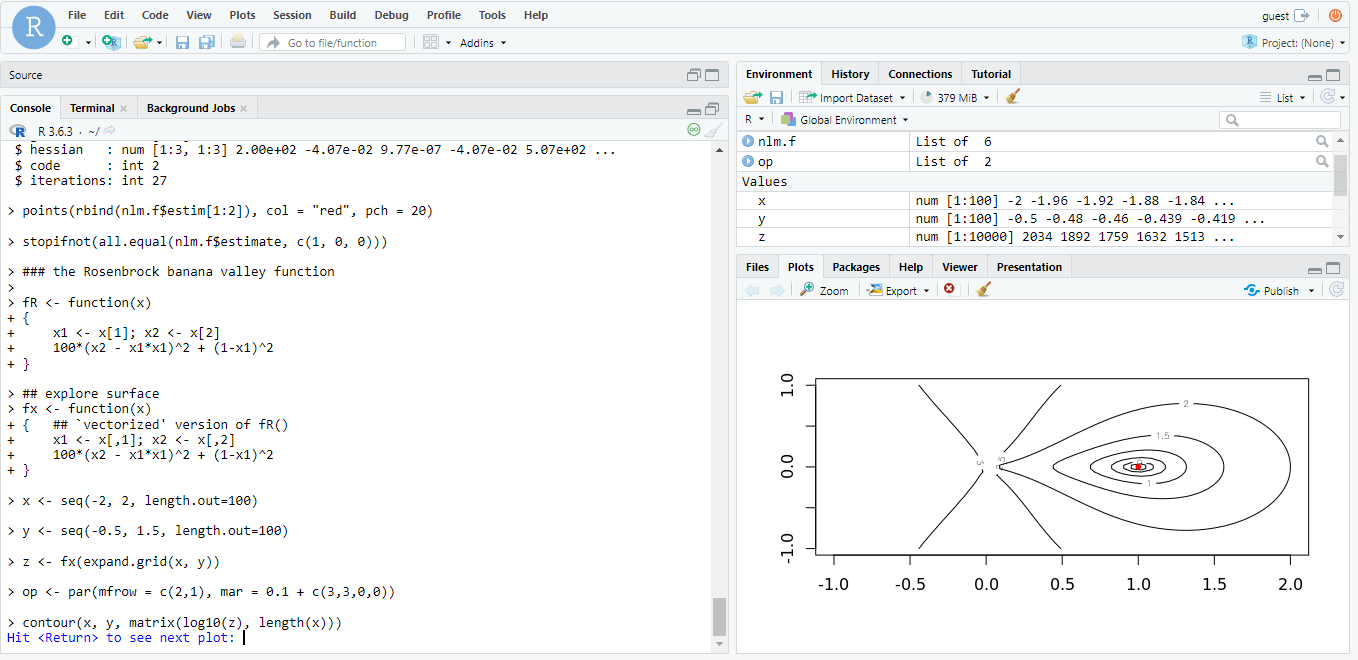Print the current file
The image size is (1358, 660).
238,41
